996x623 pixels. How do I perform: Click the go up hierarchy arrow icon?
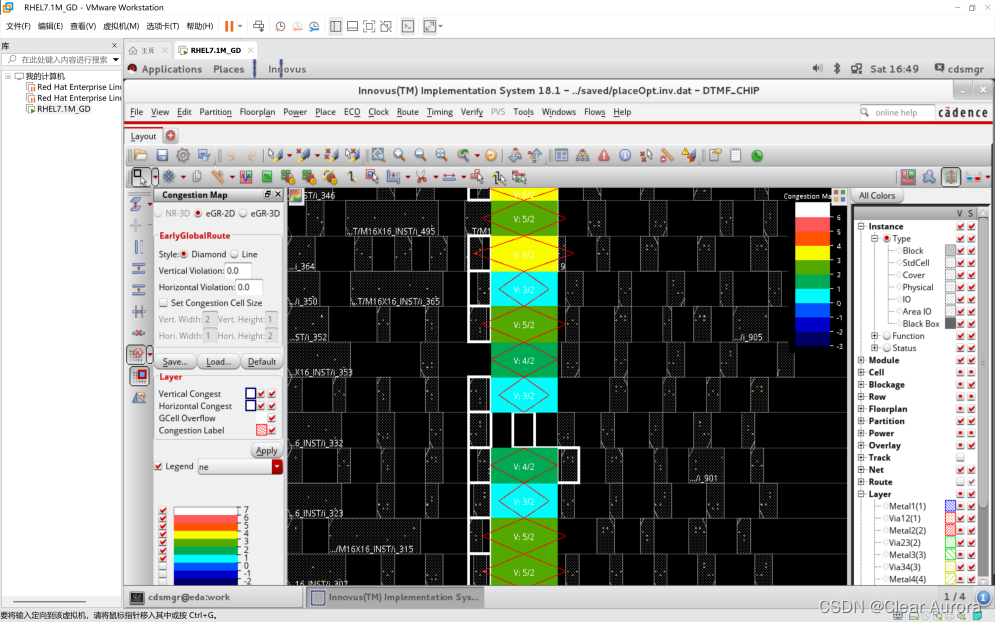point(535,156)
